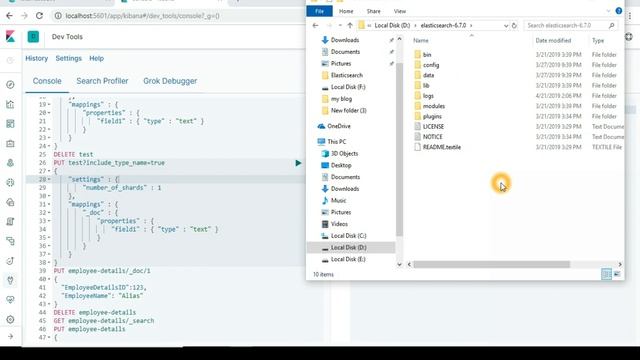Open Dev Tools in Kibana sidebar
Screen dimensions: 640x360
click(x=10, y=280)
